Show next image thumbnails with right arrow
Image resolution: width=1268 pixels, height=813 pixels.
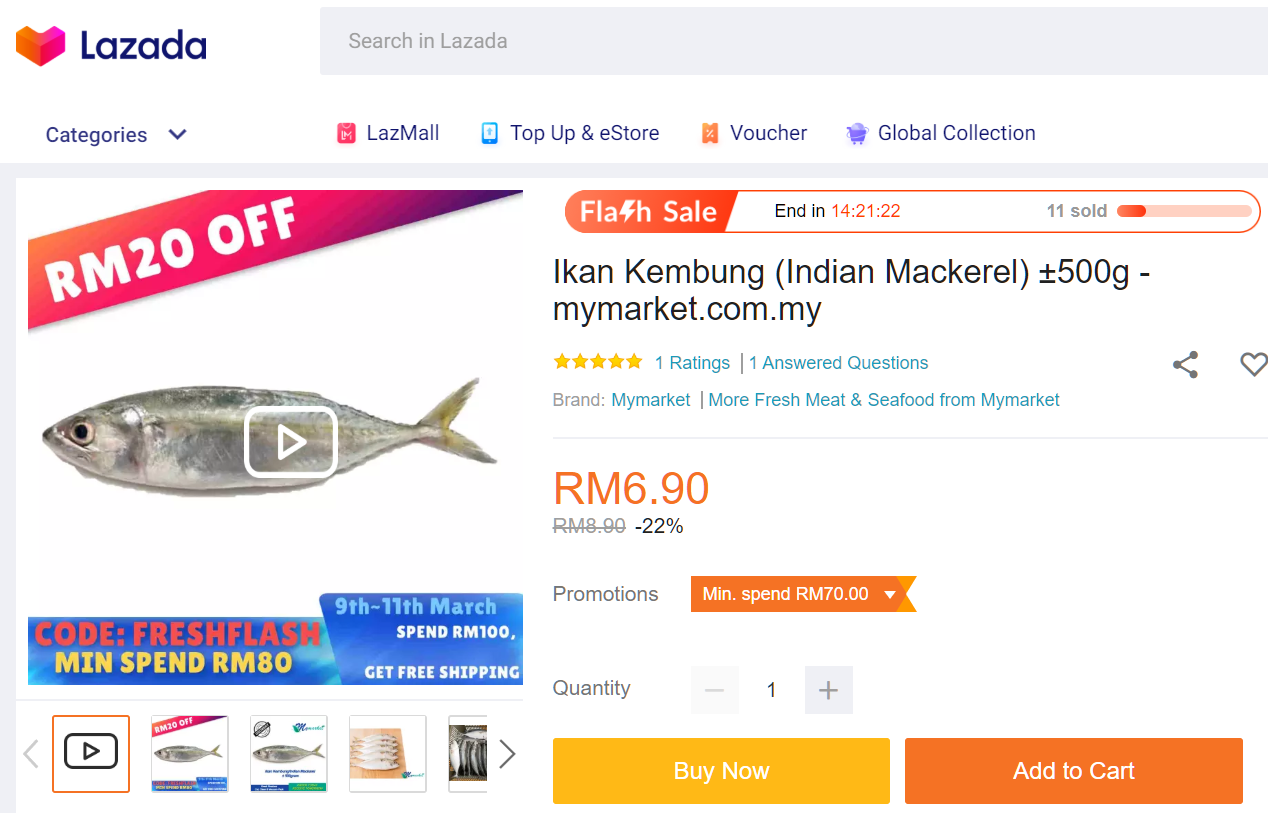(x=508, y=753)
